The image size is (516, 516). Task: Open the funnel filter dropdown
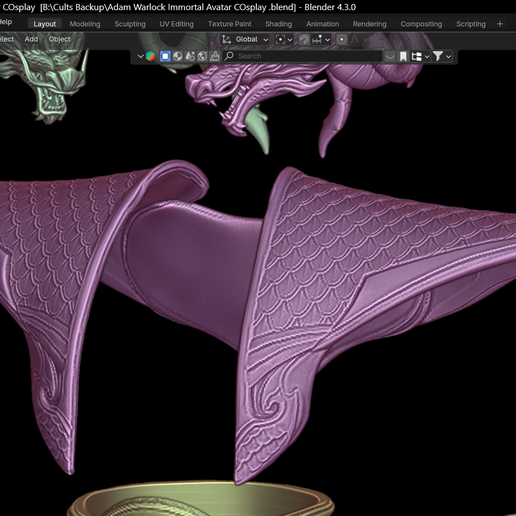pos(442,56)
